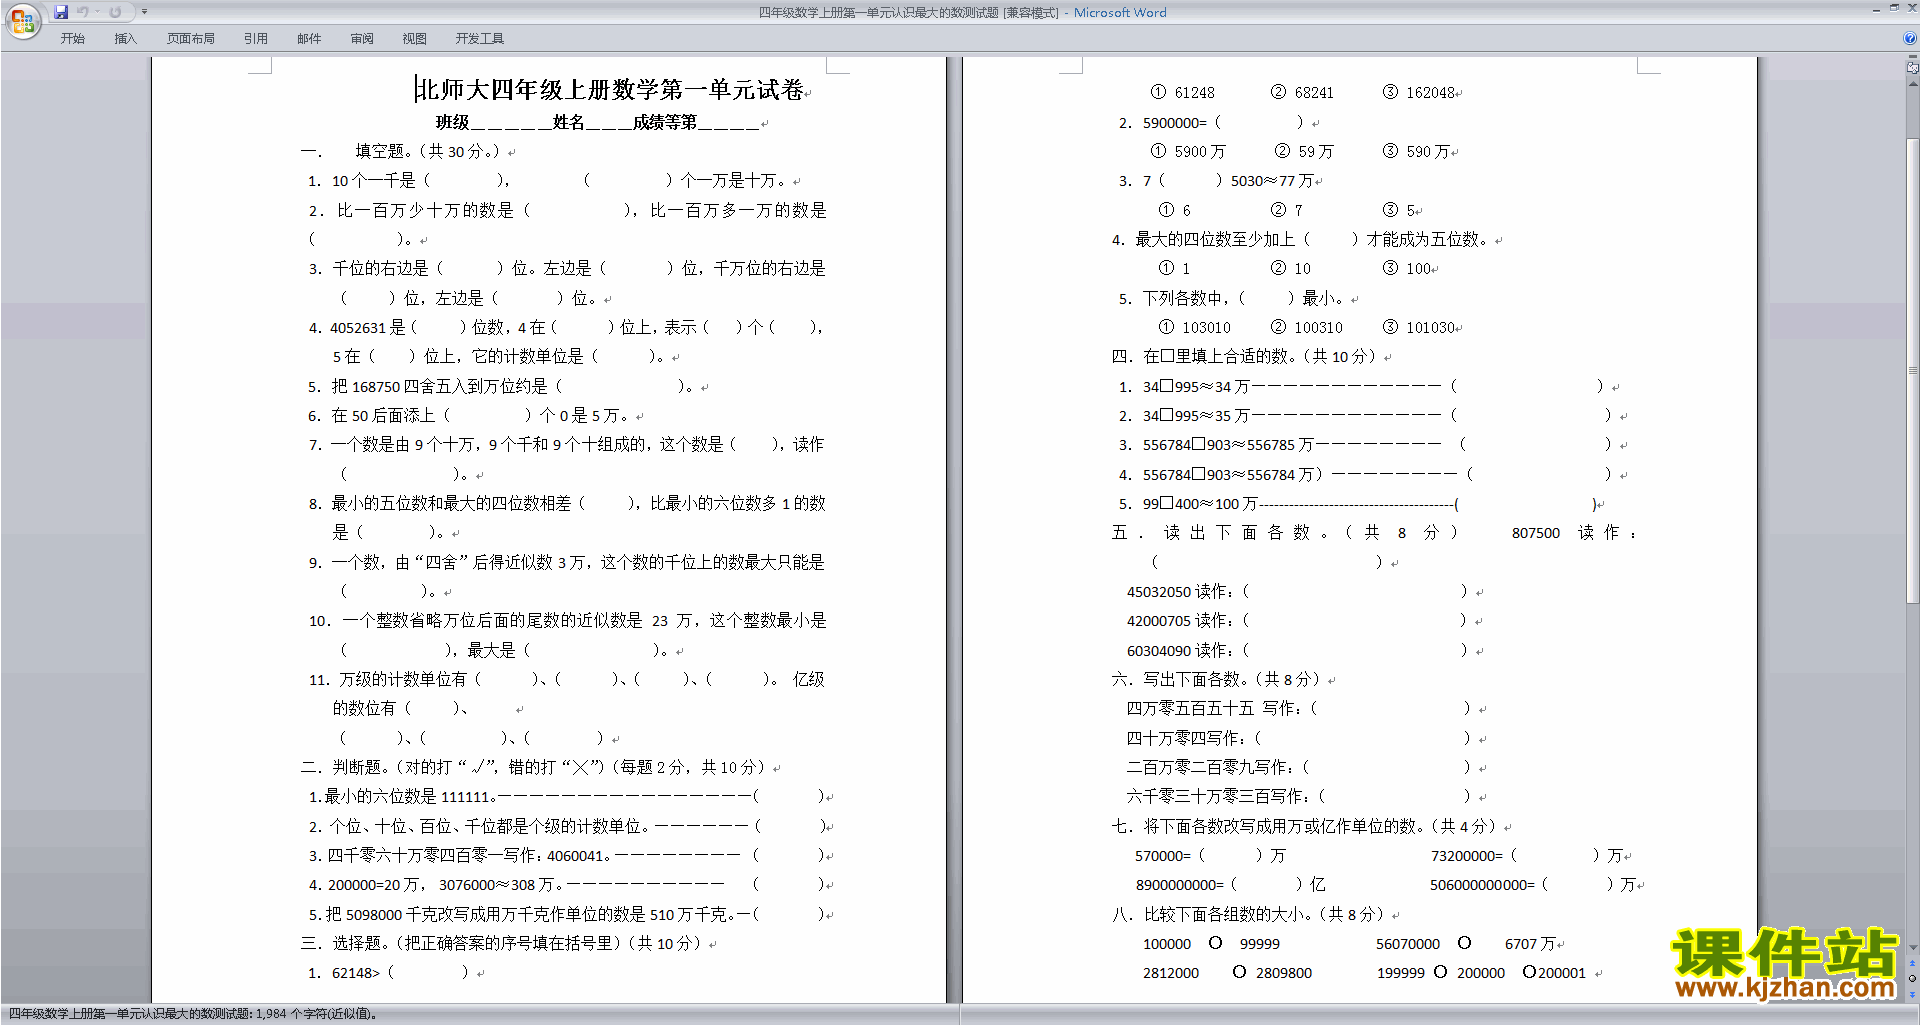Screen dimensions: 1920x1025
Task: Switch to the 引用 tab
Action: coord(256,39)
